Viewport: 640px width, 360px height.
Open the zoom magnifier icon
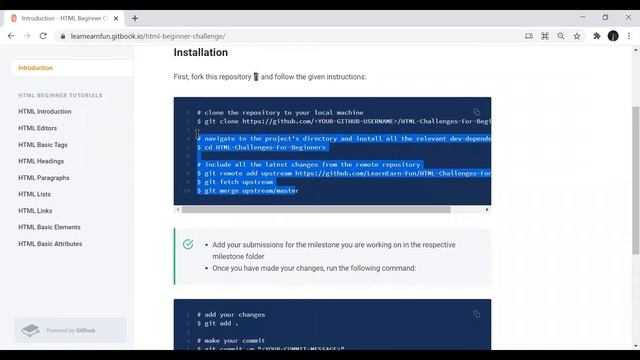point(561,36)
